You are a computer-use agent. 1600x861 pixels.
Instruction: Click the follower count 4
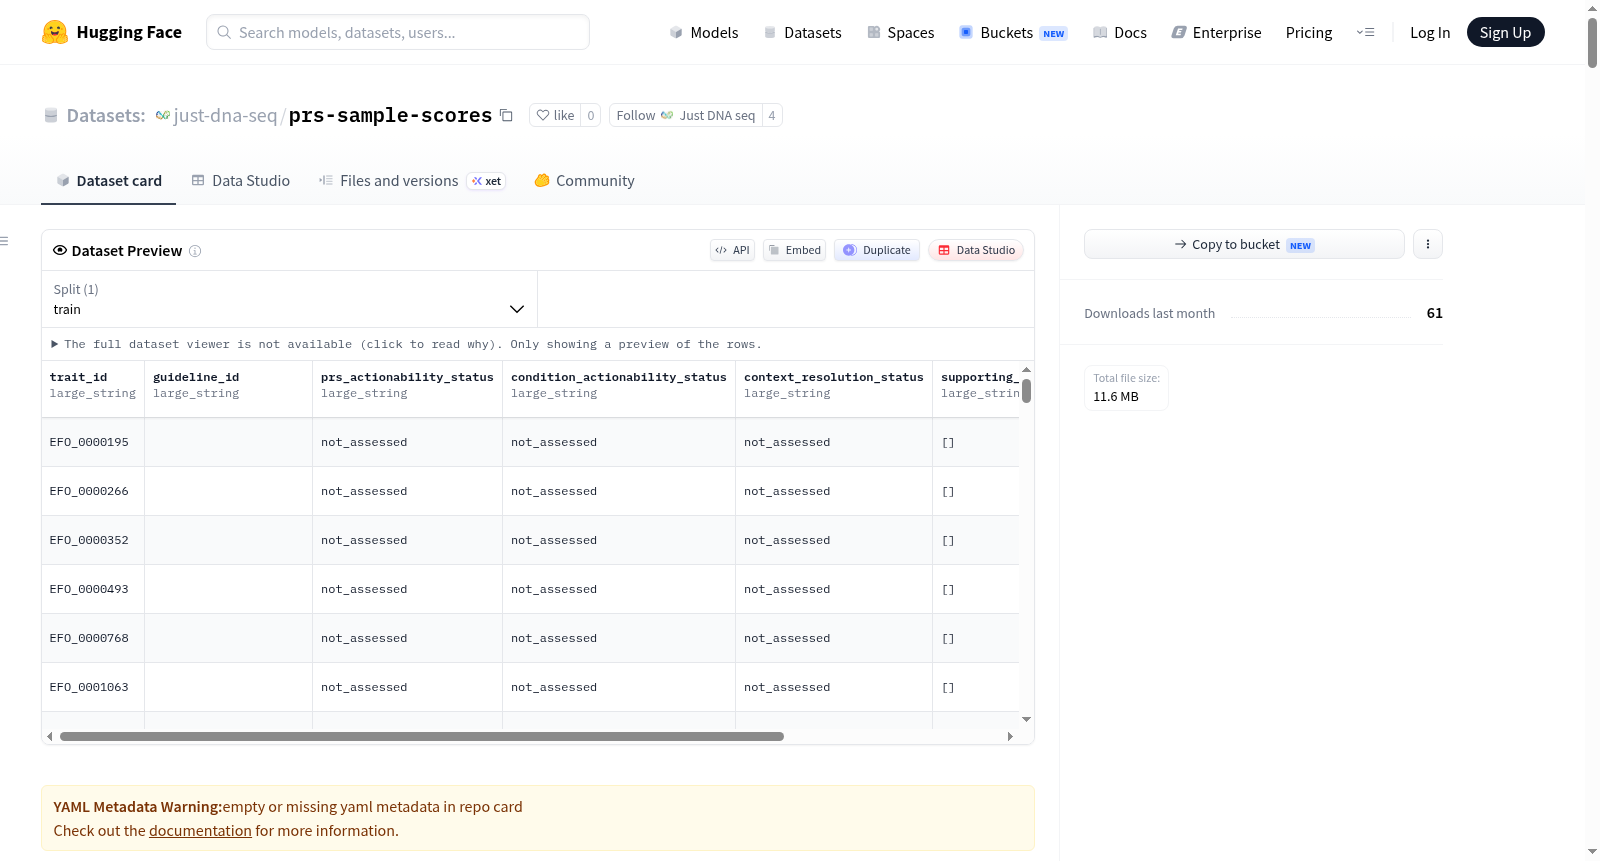click(x=772, y=115)
